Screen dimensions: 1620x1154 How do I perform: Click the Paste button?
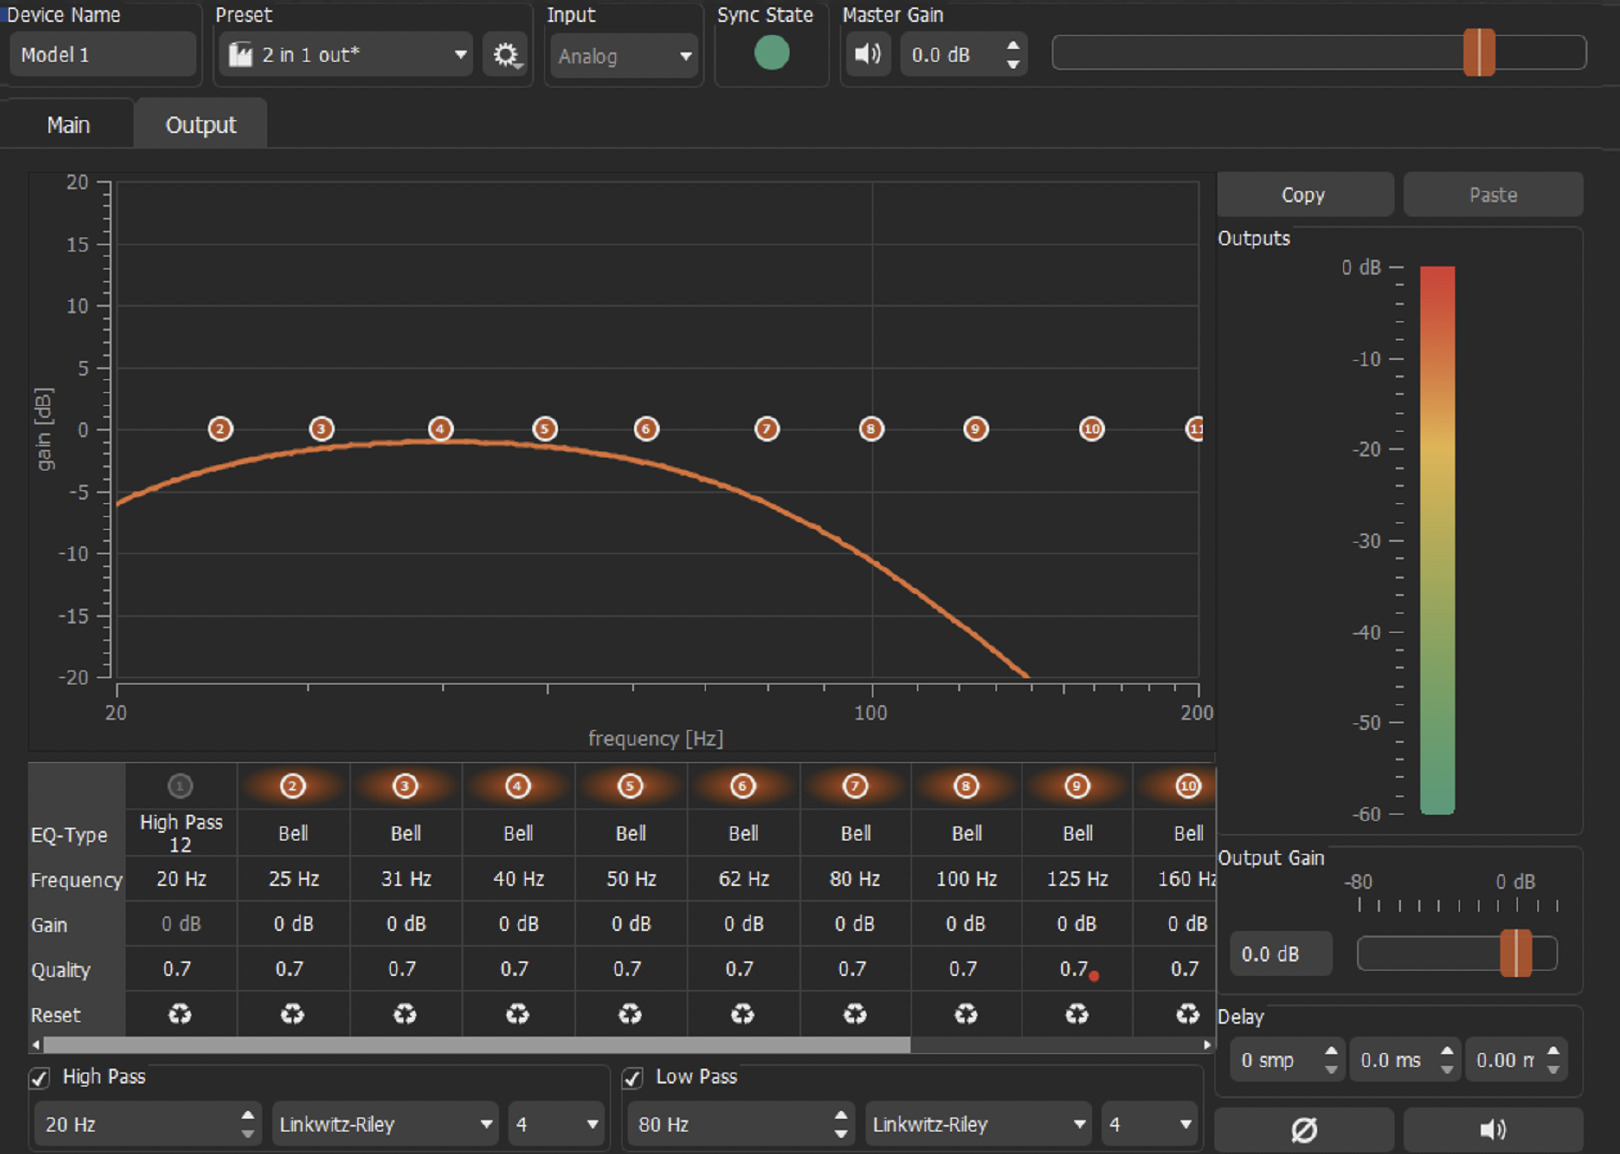pos(1493,195)
